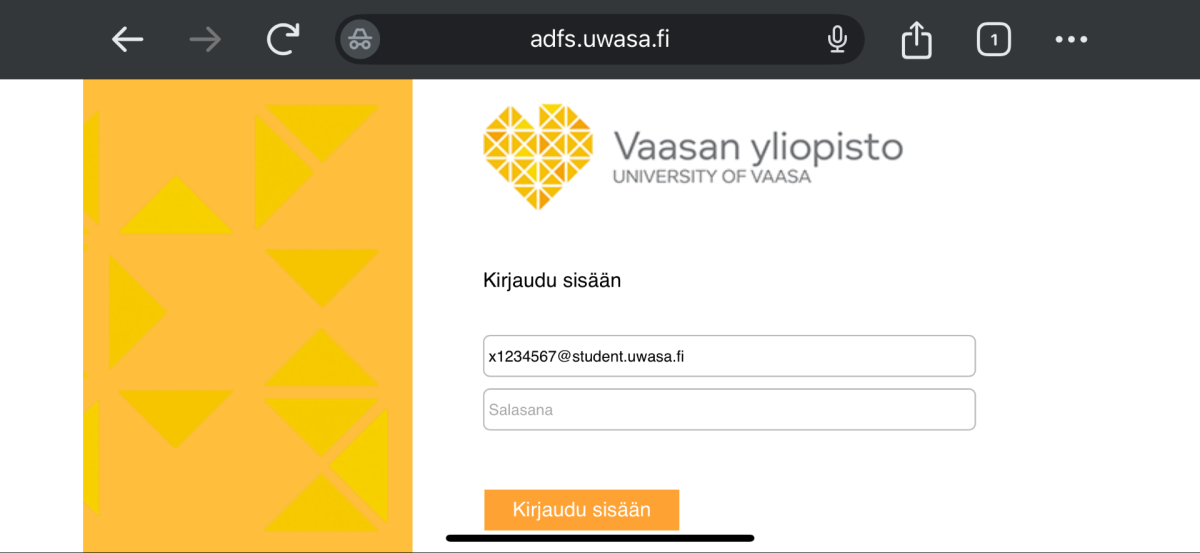
Task: Click the adfs.uwasa.fi URL in address bar
Action: pos(600,40)
